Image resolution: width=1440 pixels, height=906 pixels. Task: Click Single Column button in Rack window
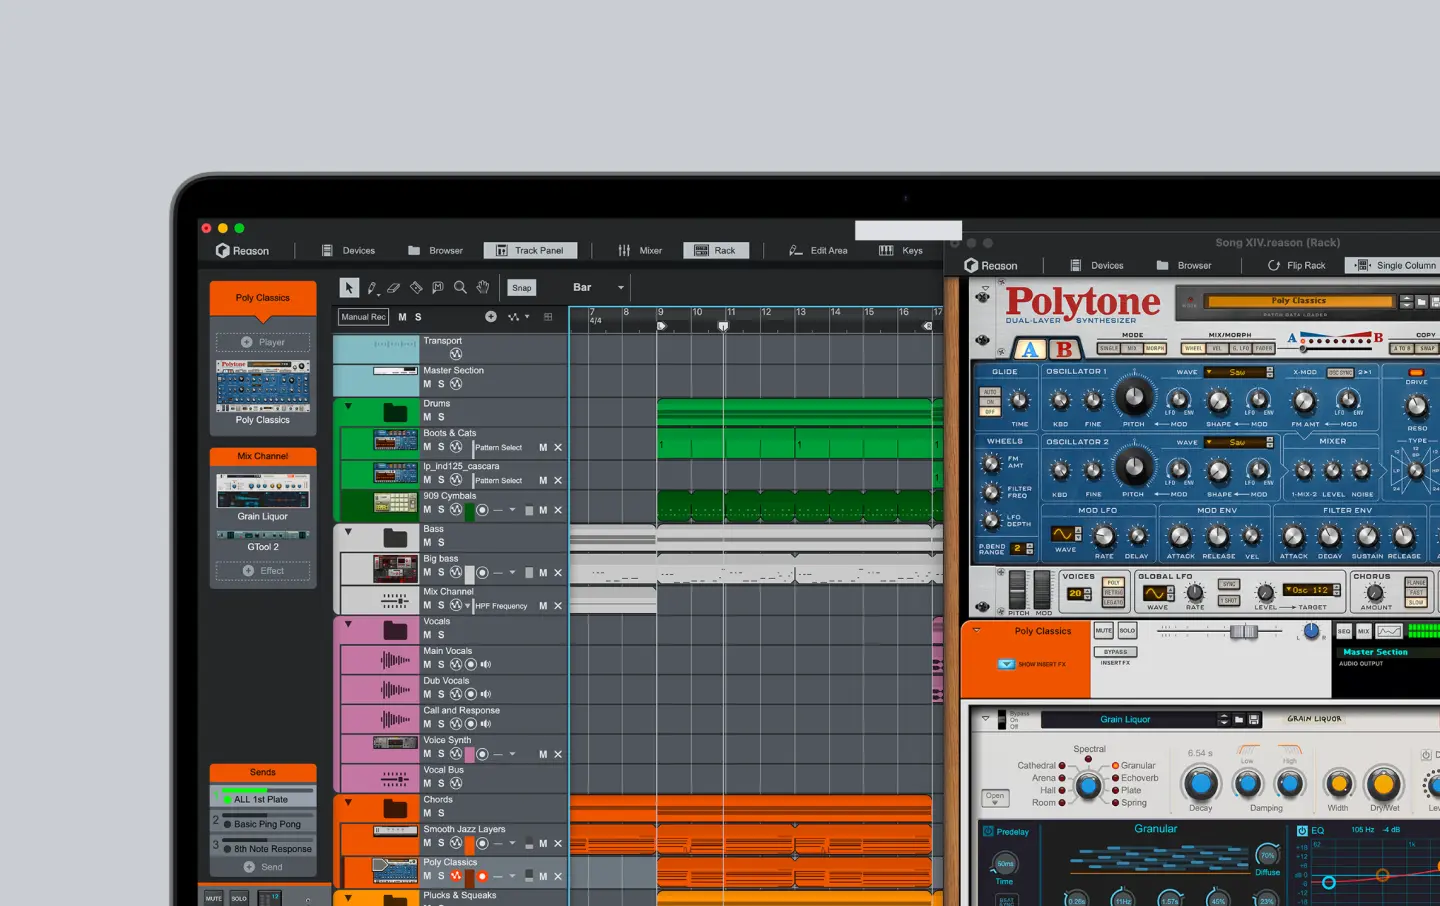tap(1396, 266)
